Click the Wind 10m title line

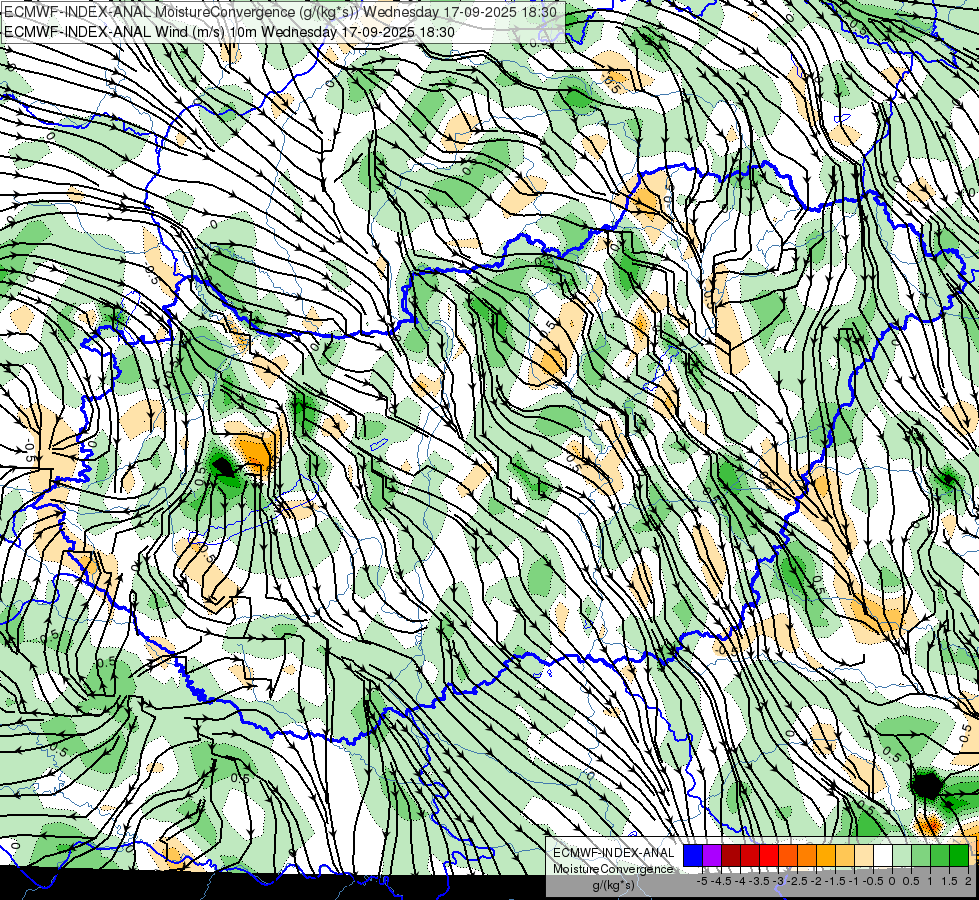[229, 32]
